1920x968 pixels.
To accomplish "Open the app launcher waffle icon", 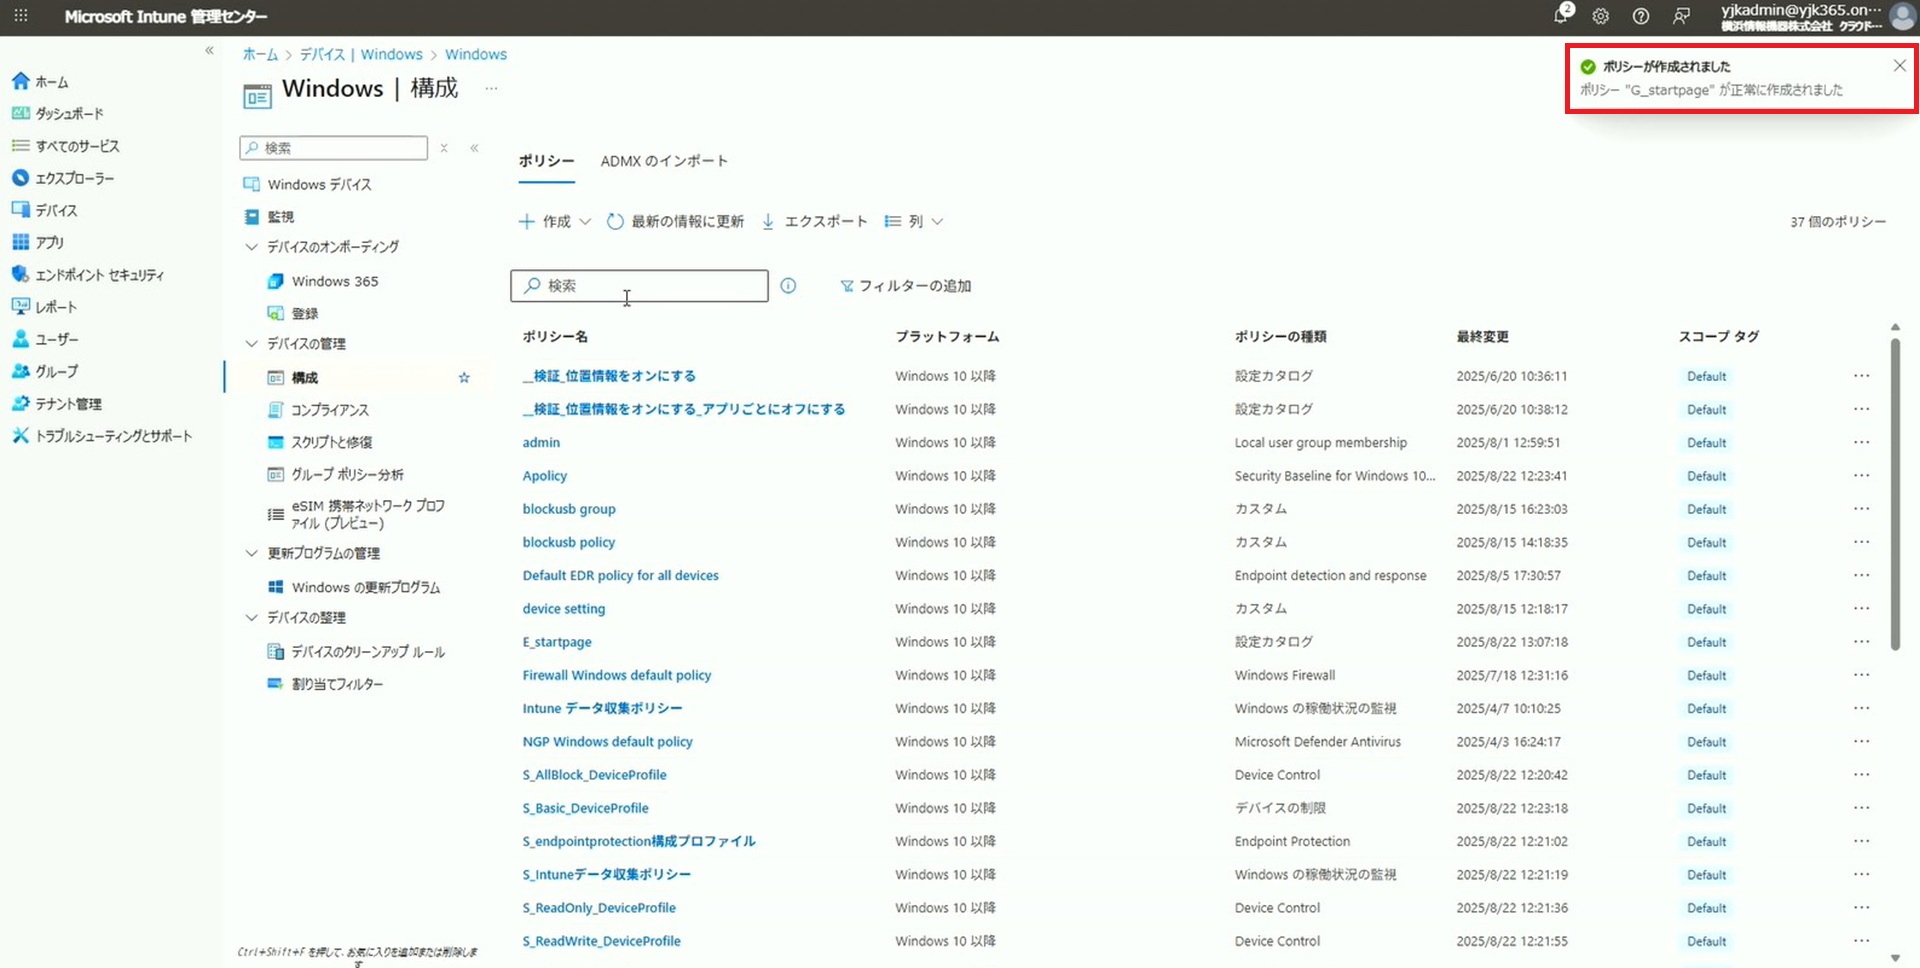I will 21,16.
